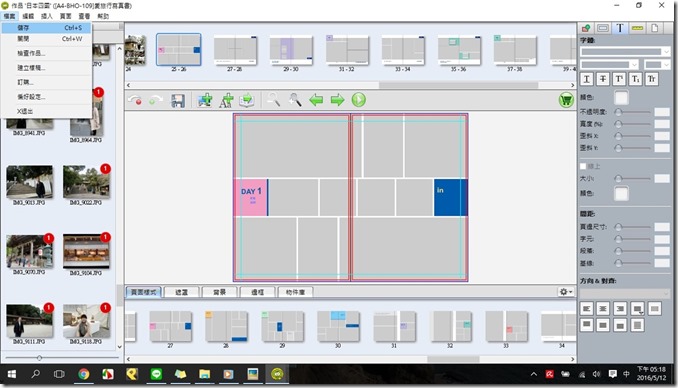Switch to the 背景 backgrounds tab
The height and width of the screenshot is (388, 678).
tap(220, 292)
